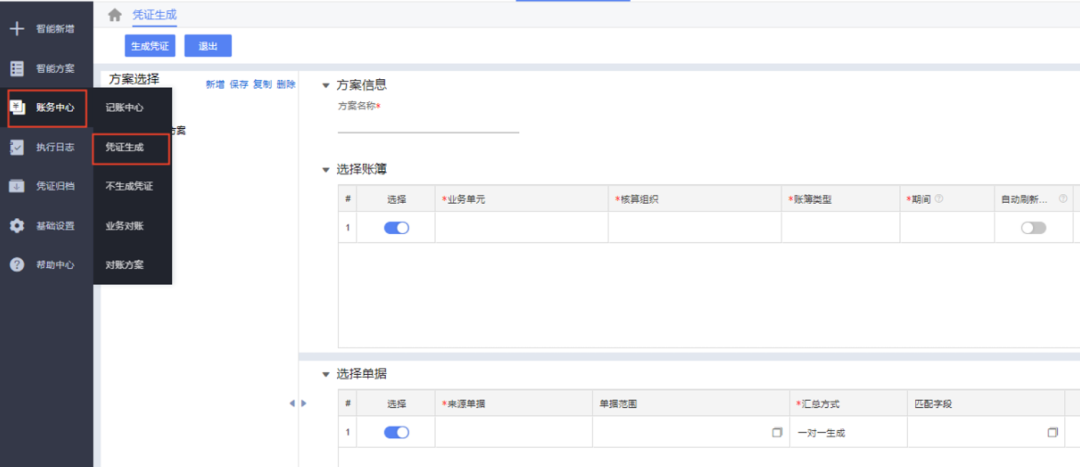Click the 保存 link
1080x467 pixels.
[239, 85]
